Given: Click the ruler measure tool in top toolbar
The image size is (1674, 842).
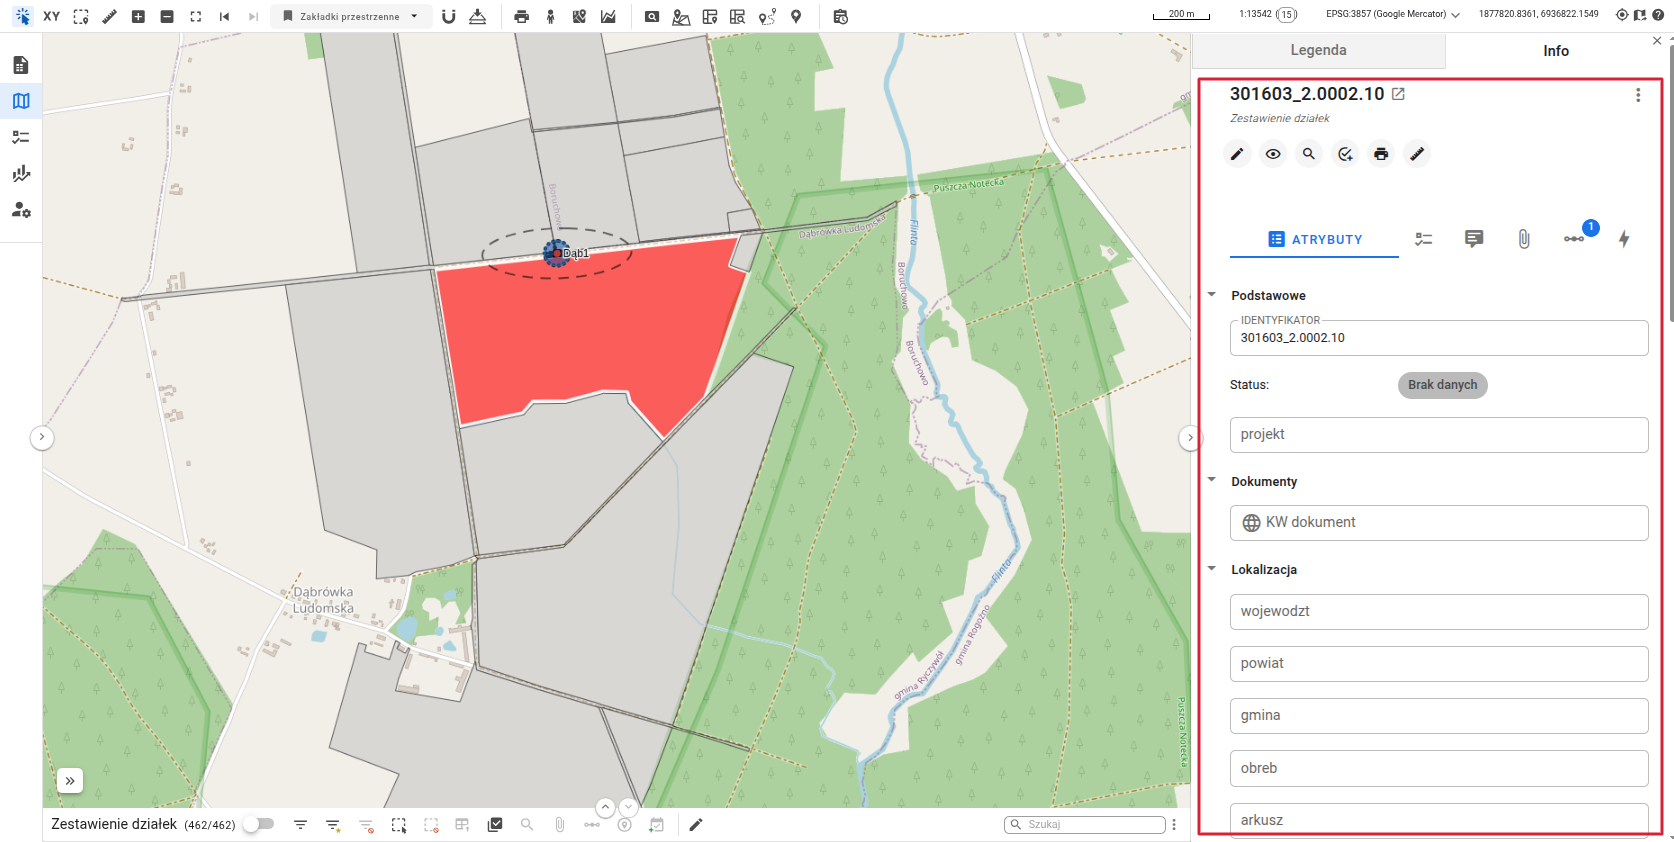Looking at the screenshot, I should [110, 16].
